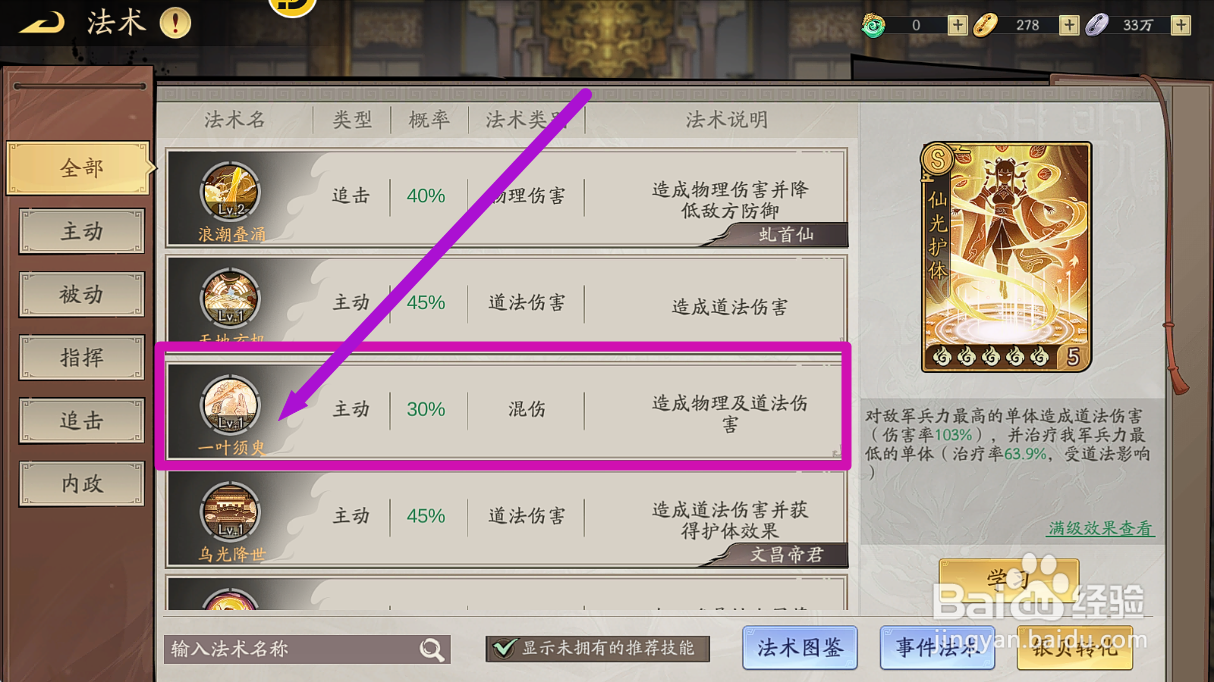This screenshot has height=682, width=1214.
Task: Open the exclamation info icon near 法术
Action: (175, 22)
